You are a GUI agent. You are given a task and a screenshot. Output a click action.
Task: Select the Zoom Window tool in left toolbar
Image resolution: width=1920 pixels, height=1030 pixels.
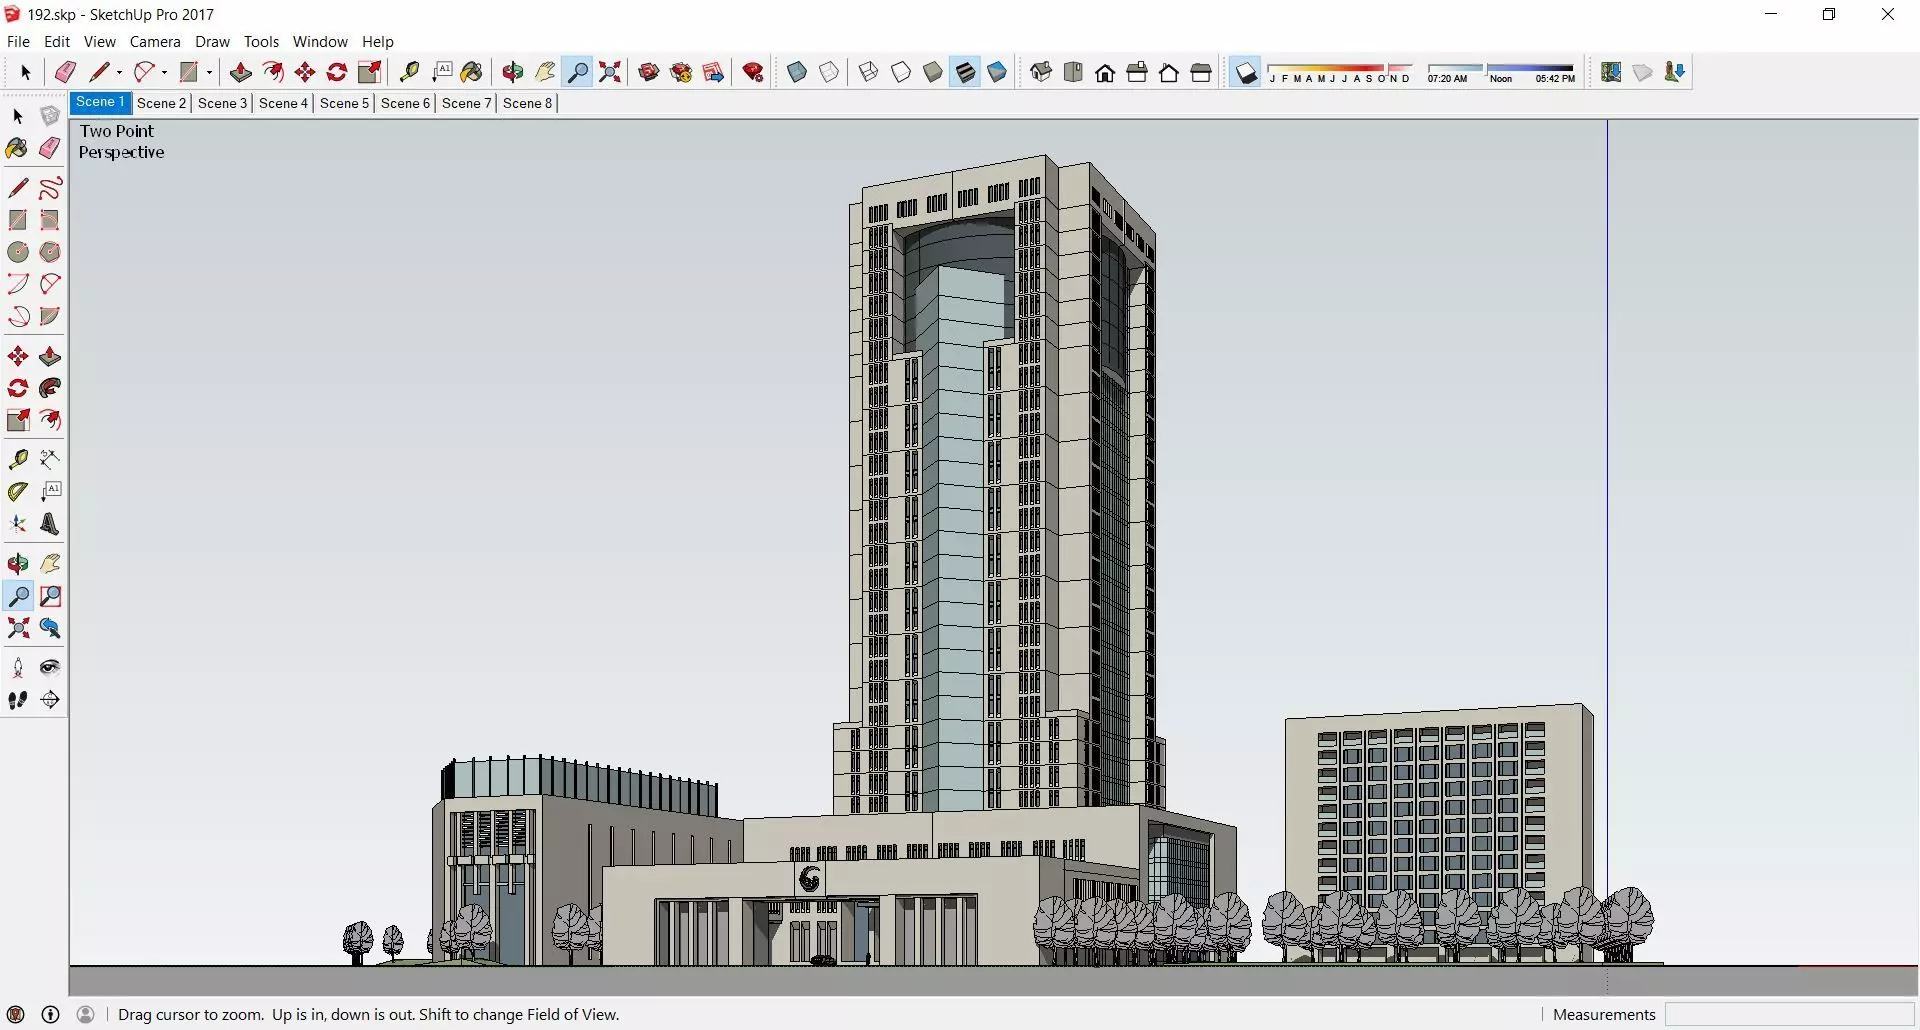50,597
